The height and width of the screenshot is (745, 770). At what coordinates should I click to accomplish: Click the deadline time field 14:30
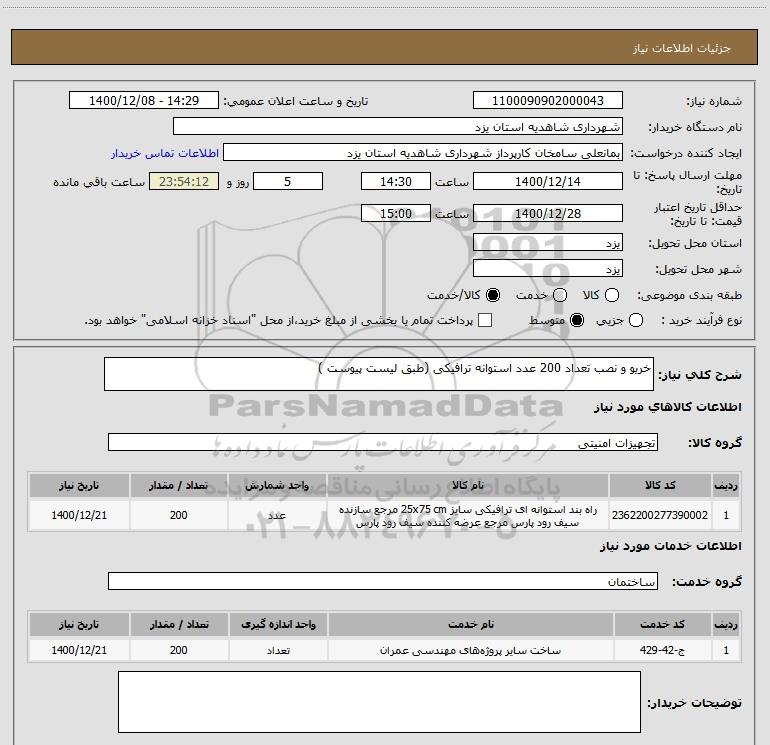(x=396, y=182)
